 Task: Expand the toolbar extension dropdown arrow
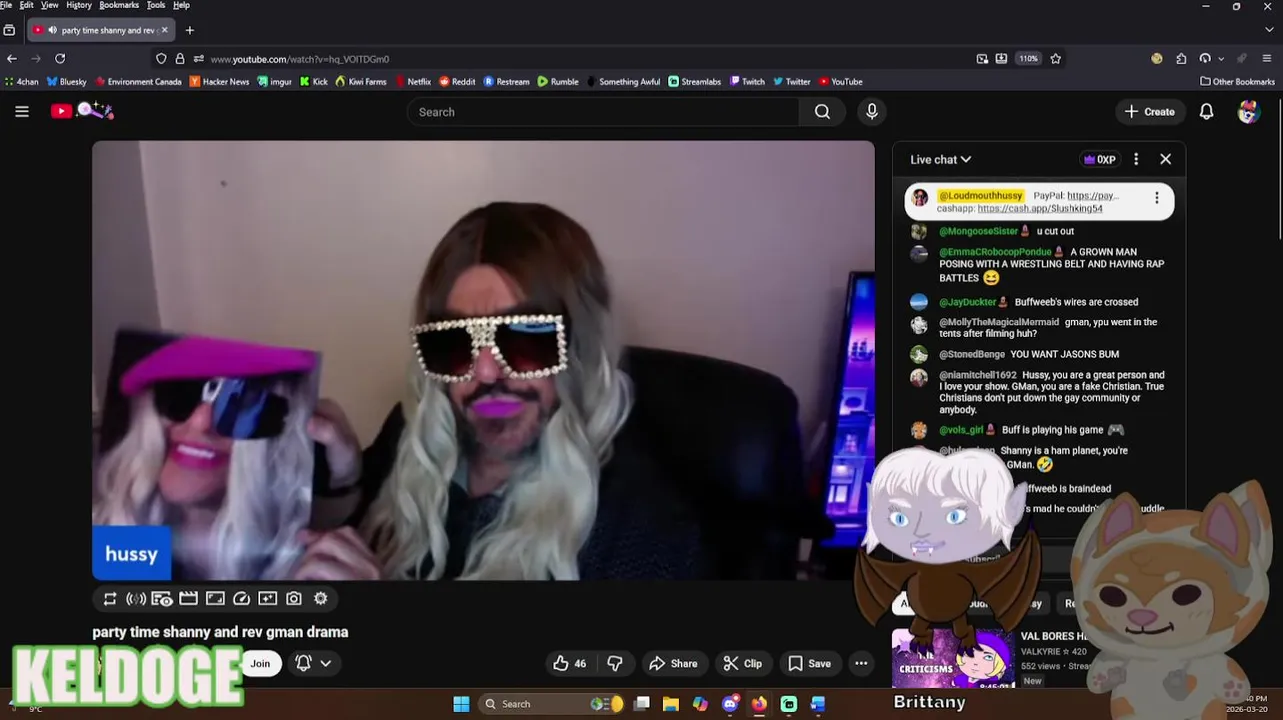pyautogui.click(x=1223, y=59)
